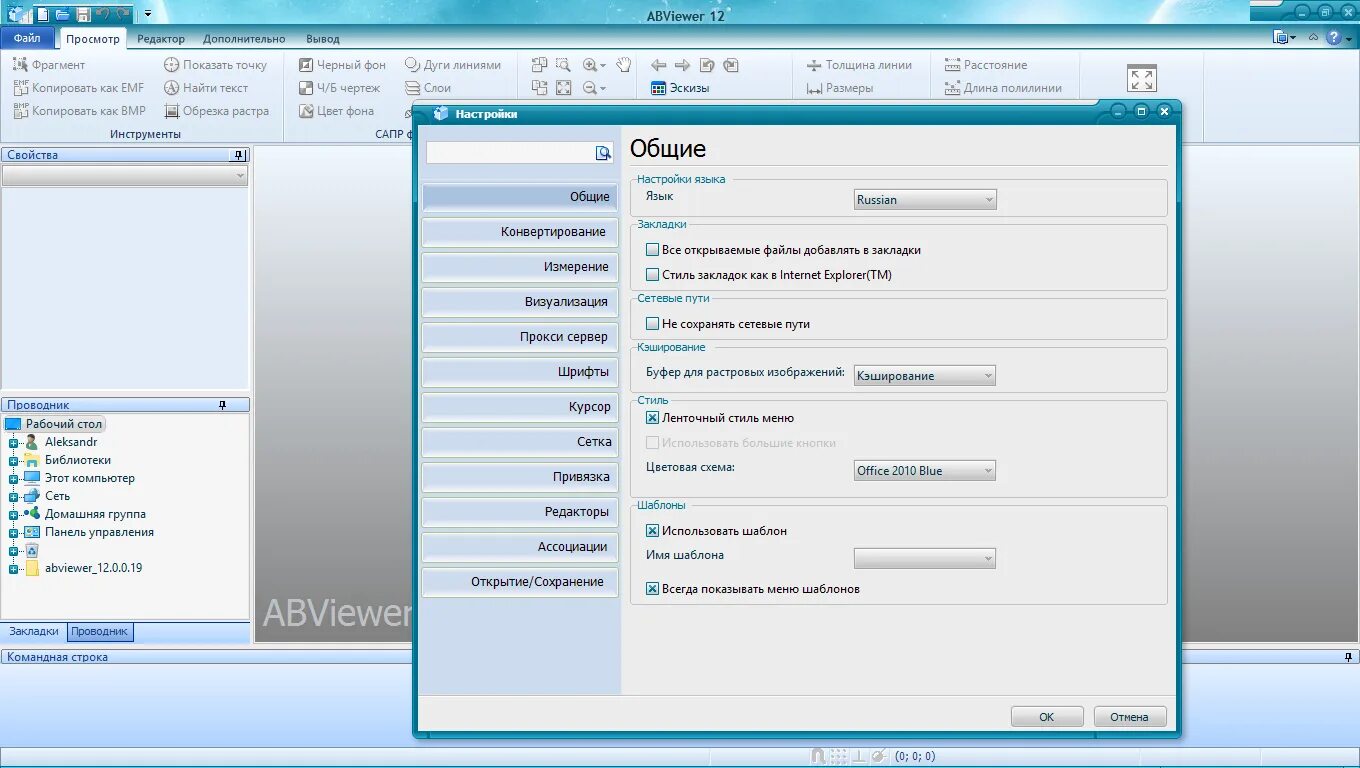The image size is (1360, 768).
Task: Click the Undo arrow in quick access toolbar
Action: (x=103, y=14)
